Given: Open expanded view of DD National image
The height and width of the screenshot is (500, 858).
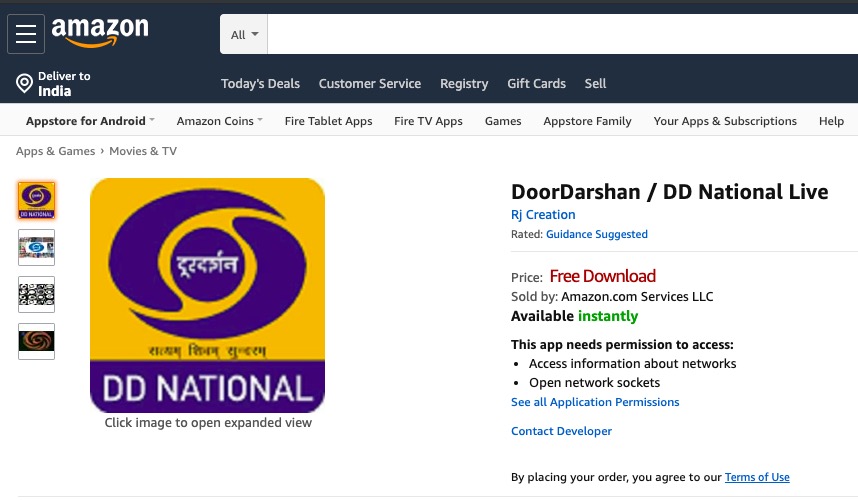Looking at the screenshot, I should point(207,295).
